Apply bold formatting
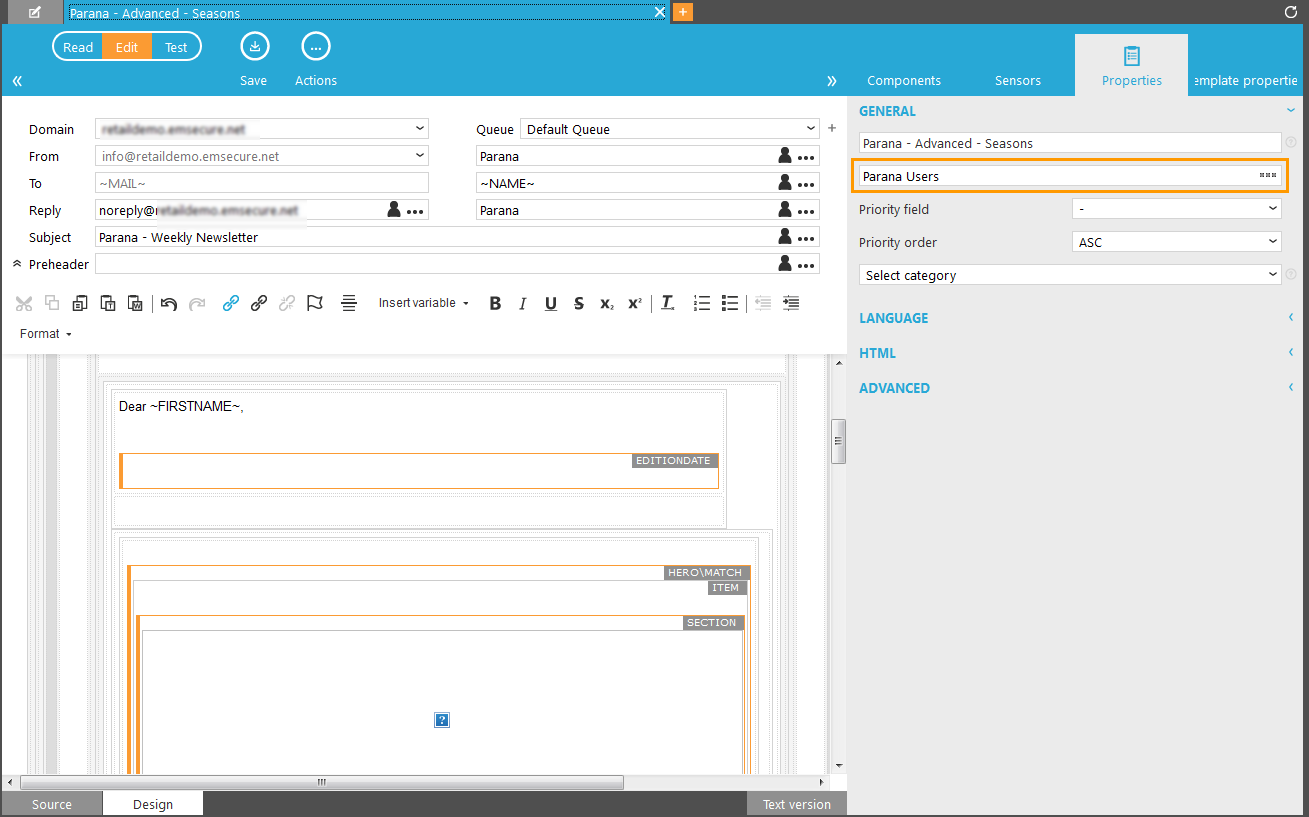 click(495, 303)
